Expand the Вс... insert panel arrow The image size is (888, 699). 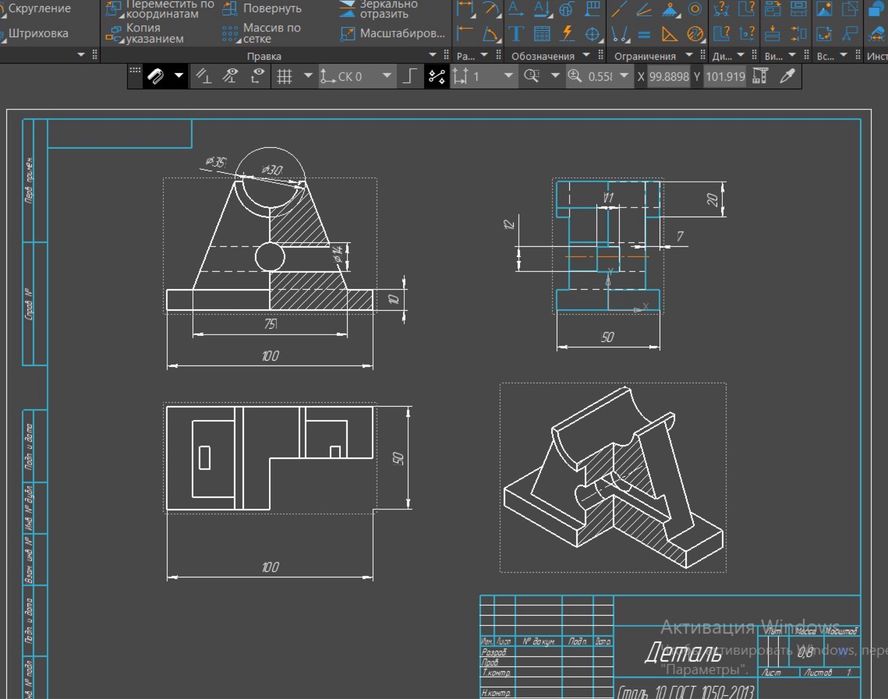point(843,55)
